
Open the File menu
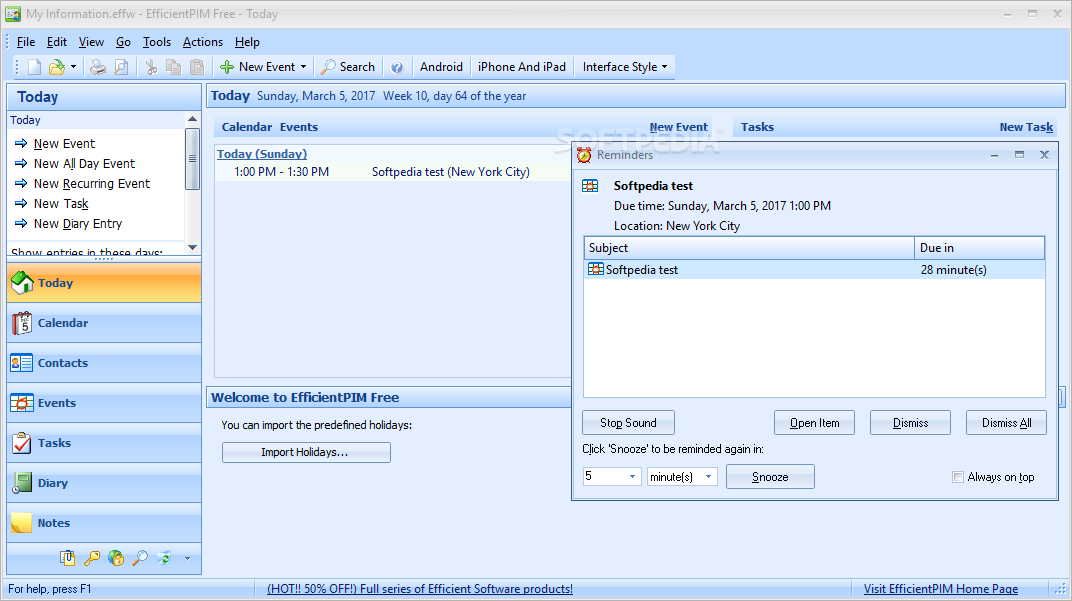[x=26, y=42]
